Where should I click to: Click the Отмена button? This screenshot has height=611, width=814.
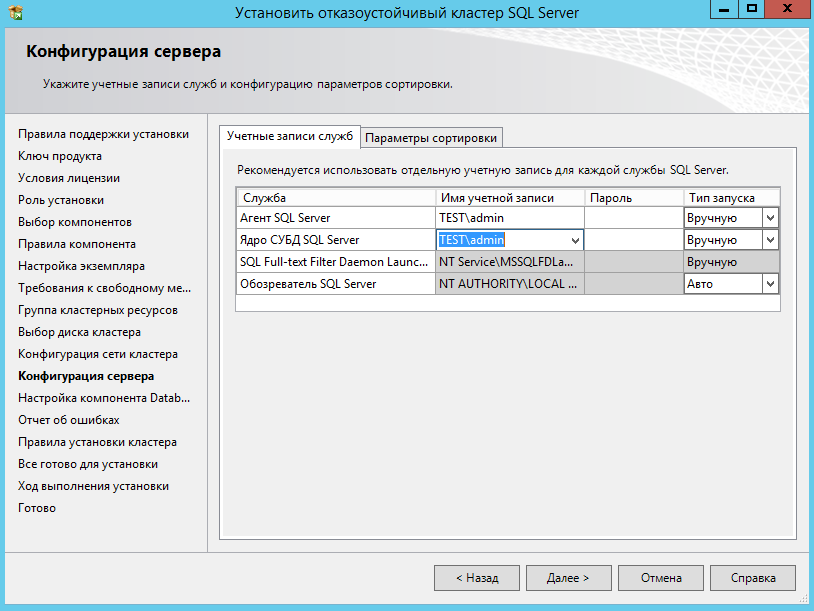coord(661,578)
